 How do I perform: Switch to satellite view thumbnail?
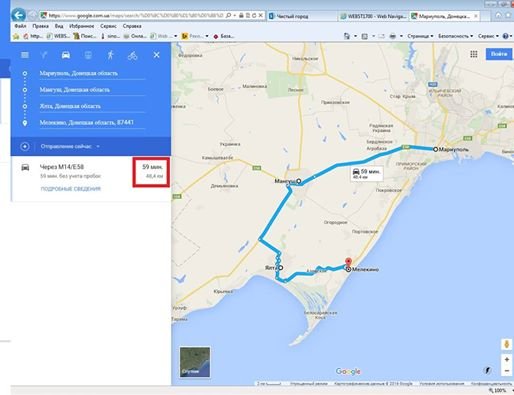[x=195, y=362]
